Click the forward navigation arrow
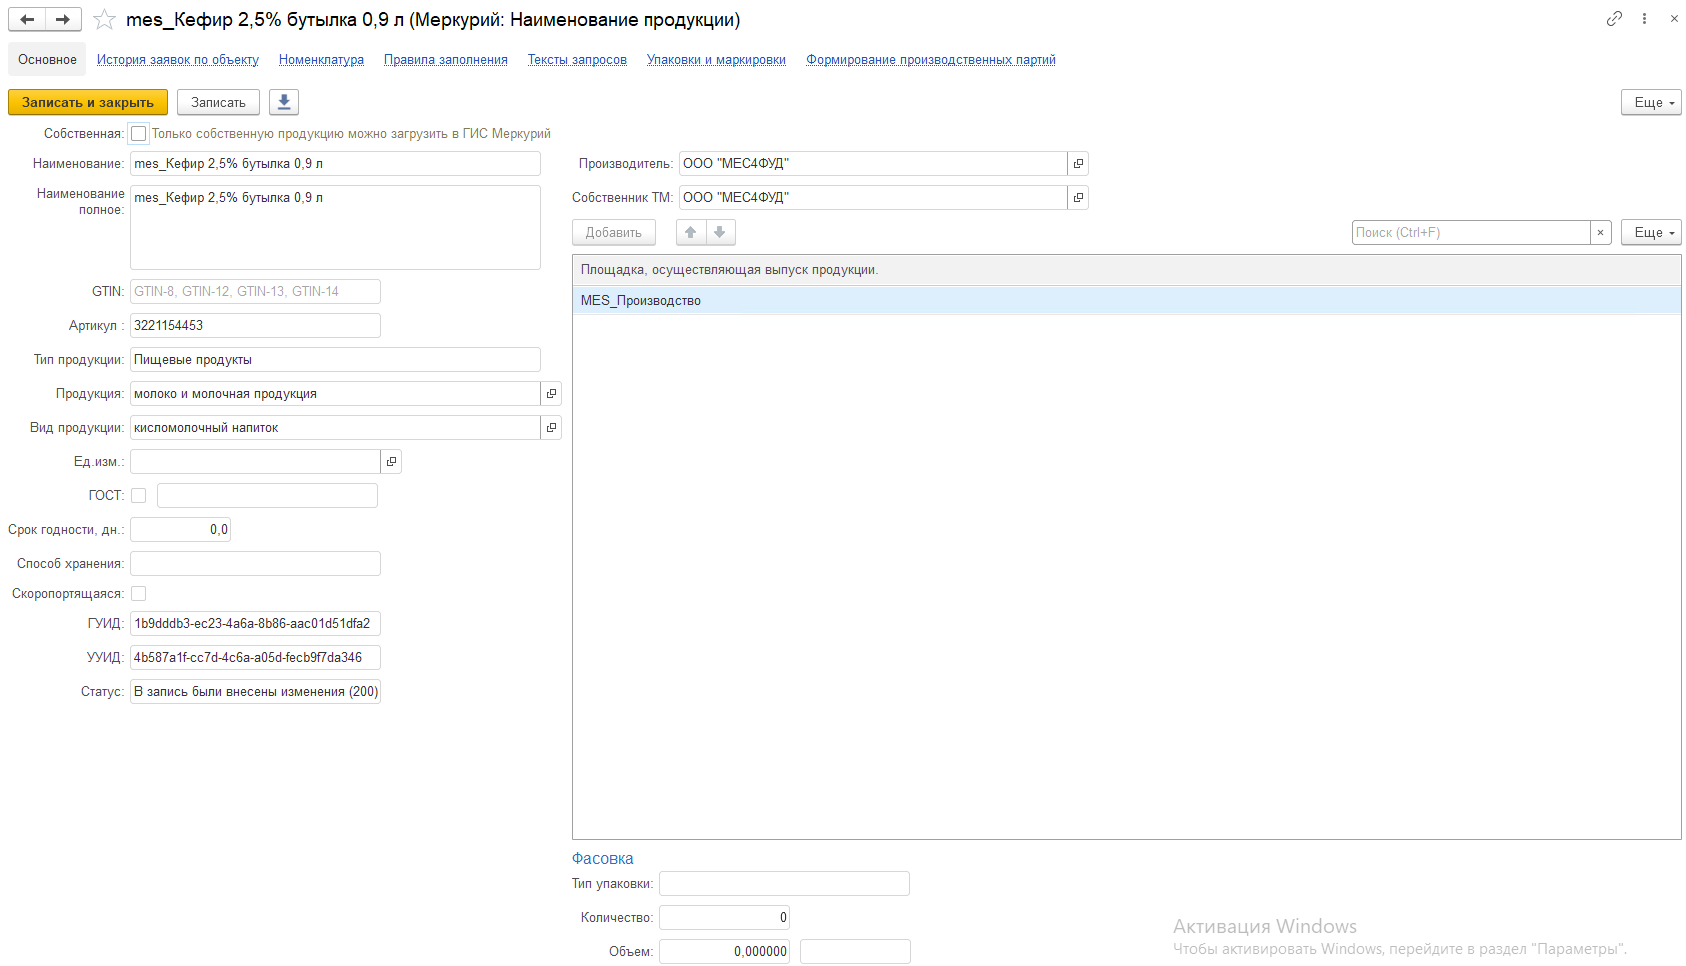 point(63,19)
